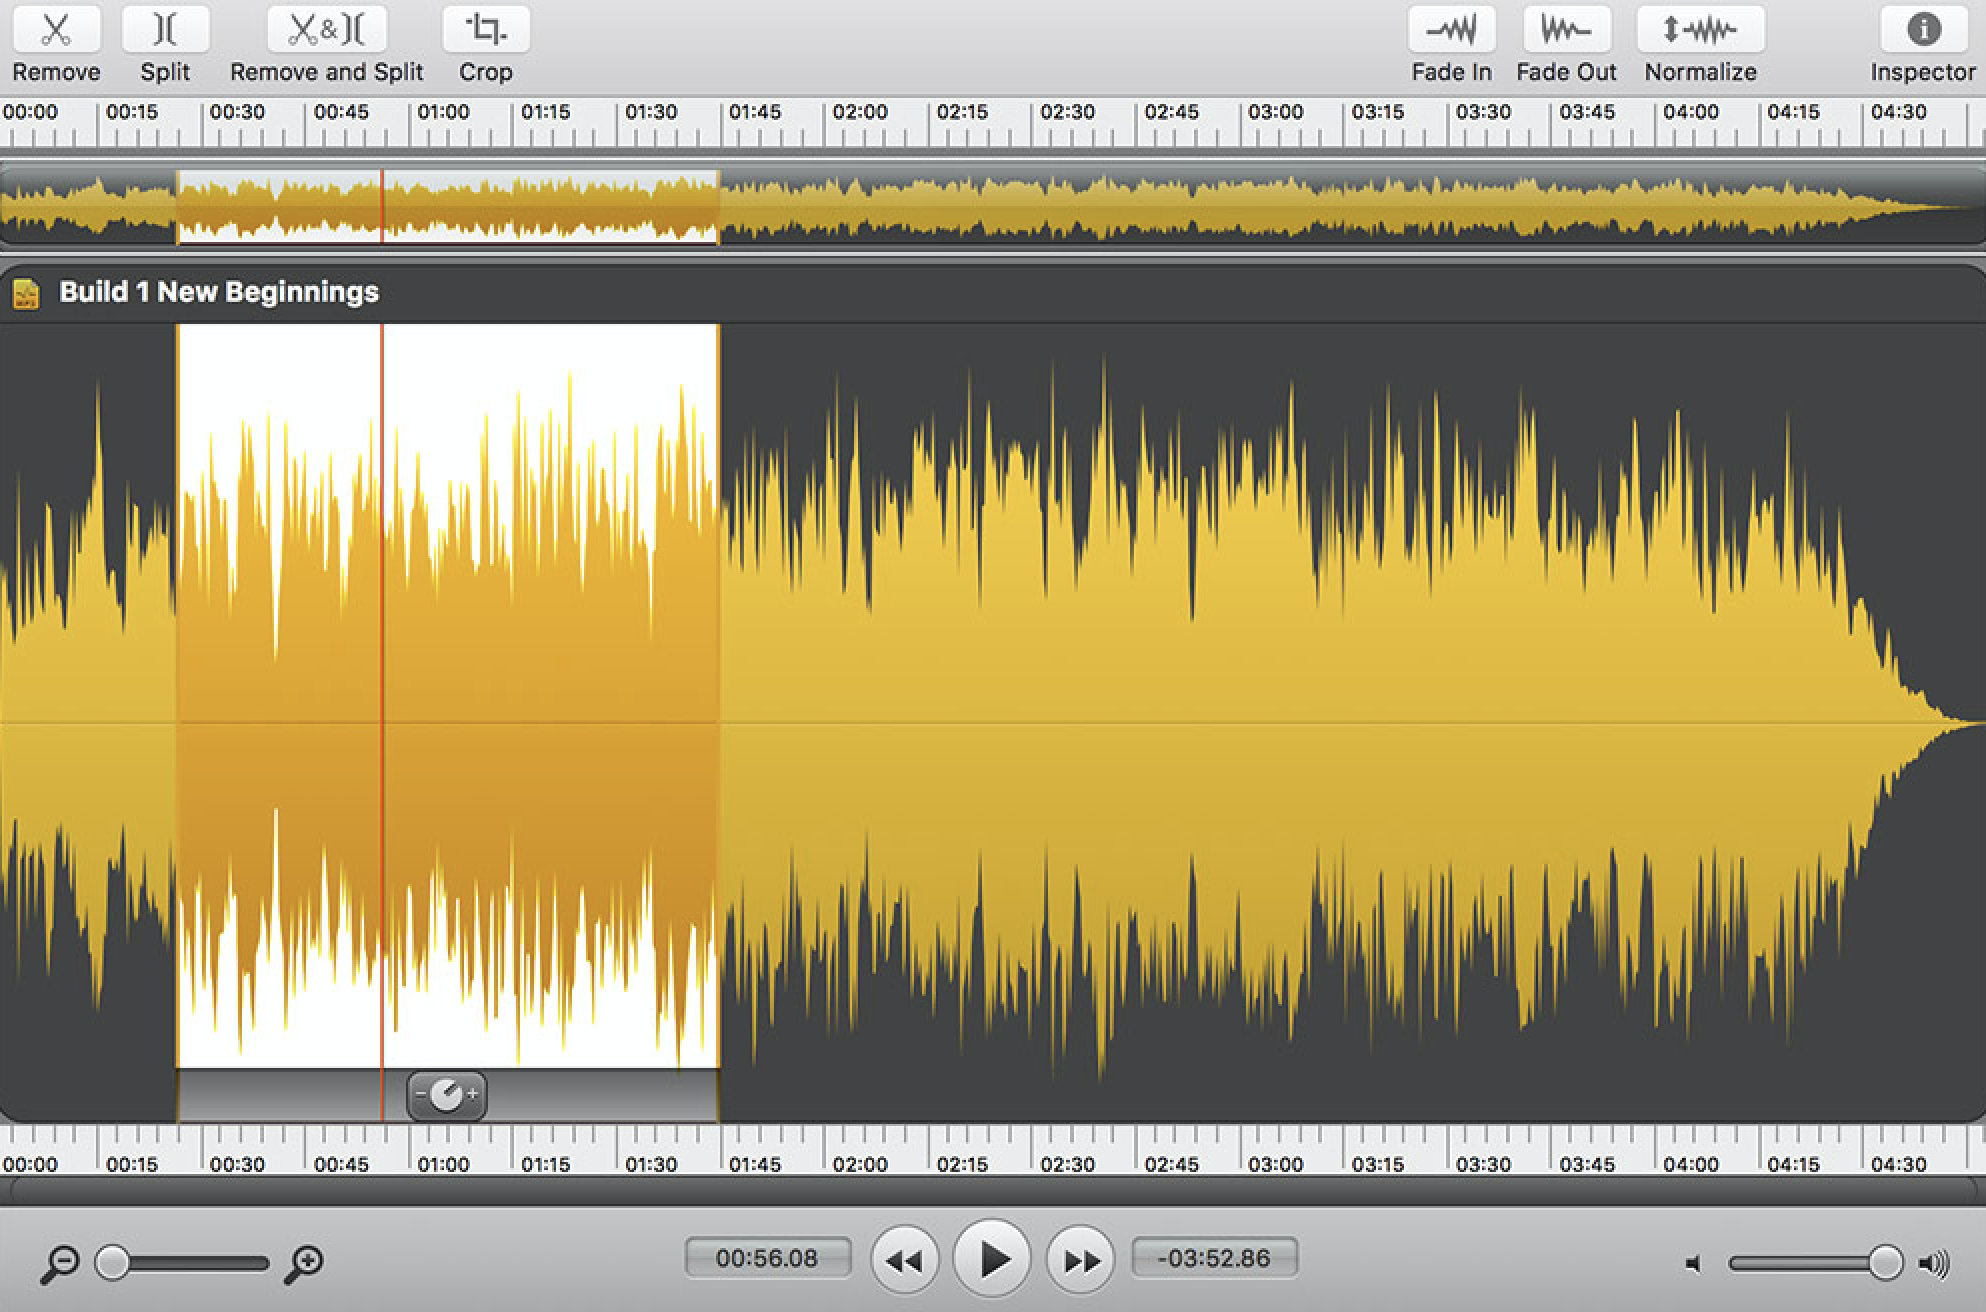1986x1312 pixels.
Task: Click the Build 1 New Beginnings file icon
Action: 27,294
